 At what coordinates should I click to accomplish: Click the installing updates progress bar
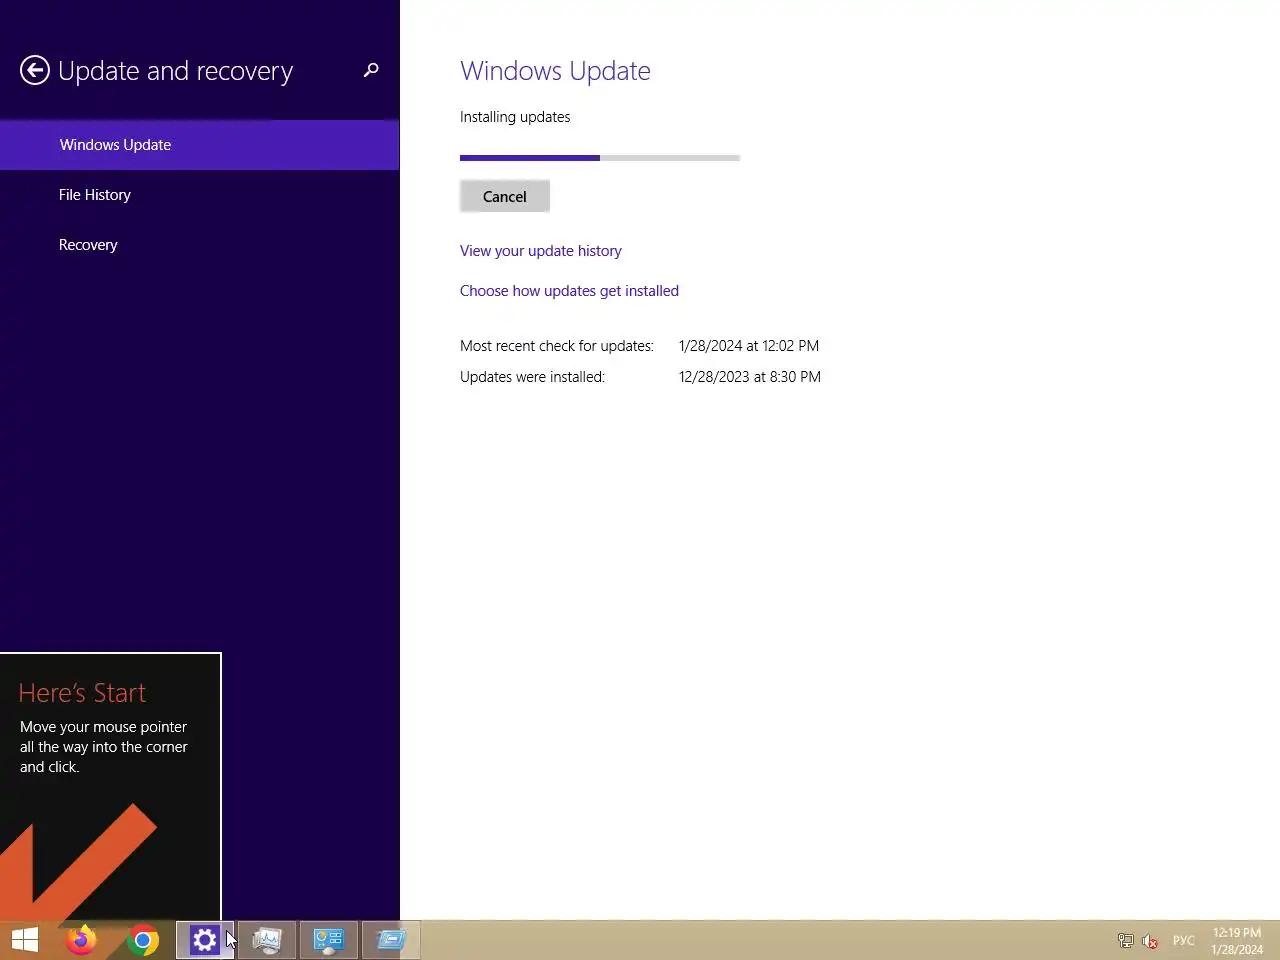pos(600,157)
